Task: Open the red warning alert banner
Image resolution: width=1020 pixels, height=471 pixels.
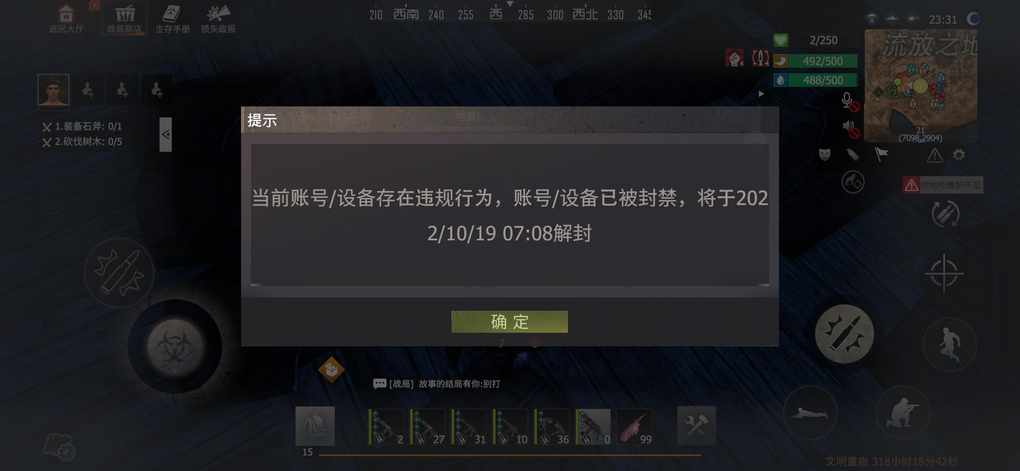Action: [943, 185]
